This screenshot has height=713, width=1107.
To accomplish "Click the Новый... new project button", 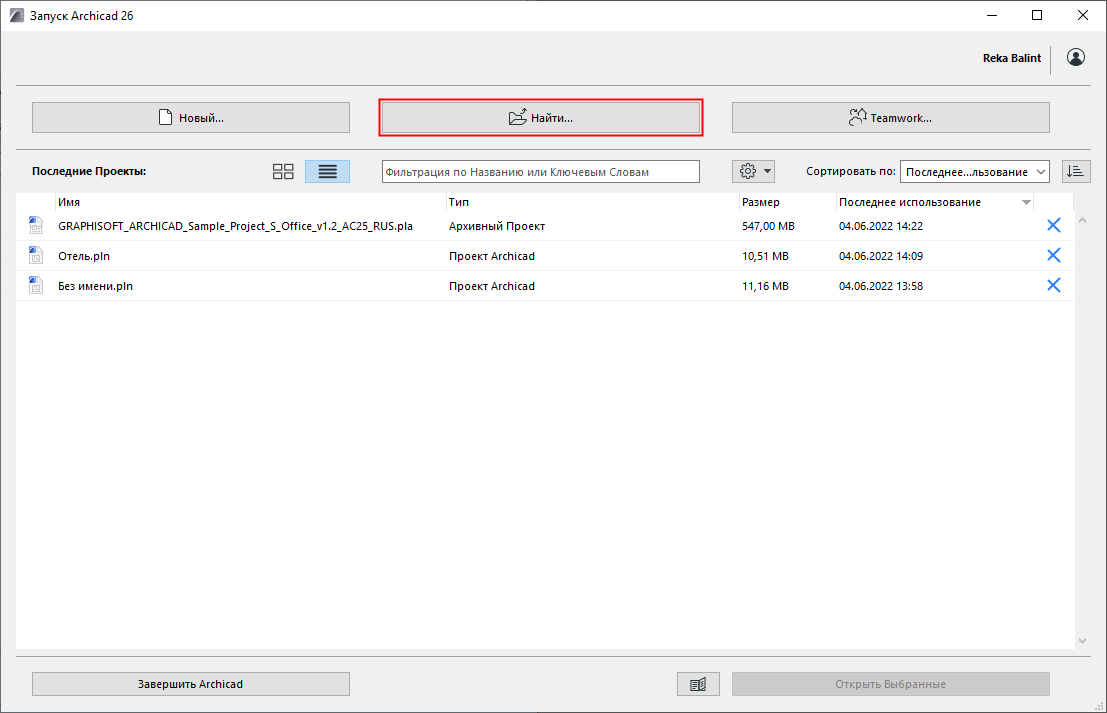I will [191, 117].
